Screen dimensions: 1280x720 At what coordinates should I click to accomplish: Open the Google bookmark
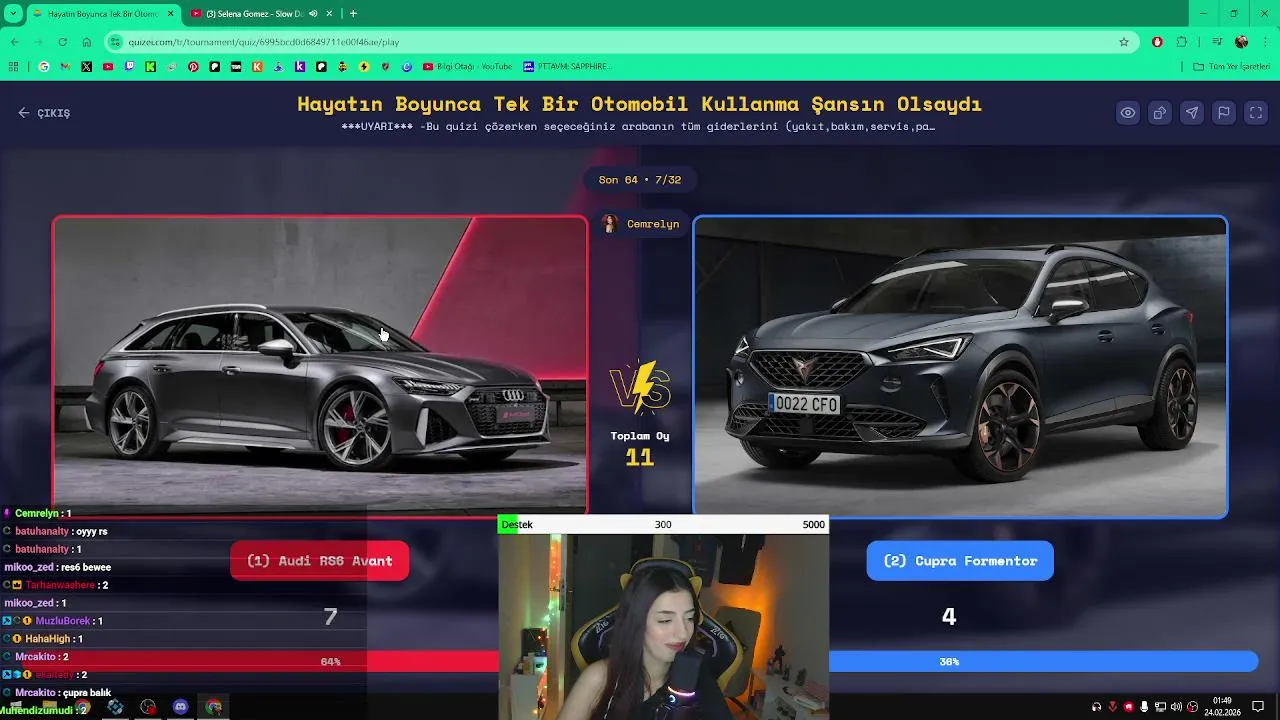pyautogui.click(x=44, y=67)
